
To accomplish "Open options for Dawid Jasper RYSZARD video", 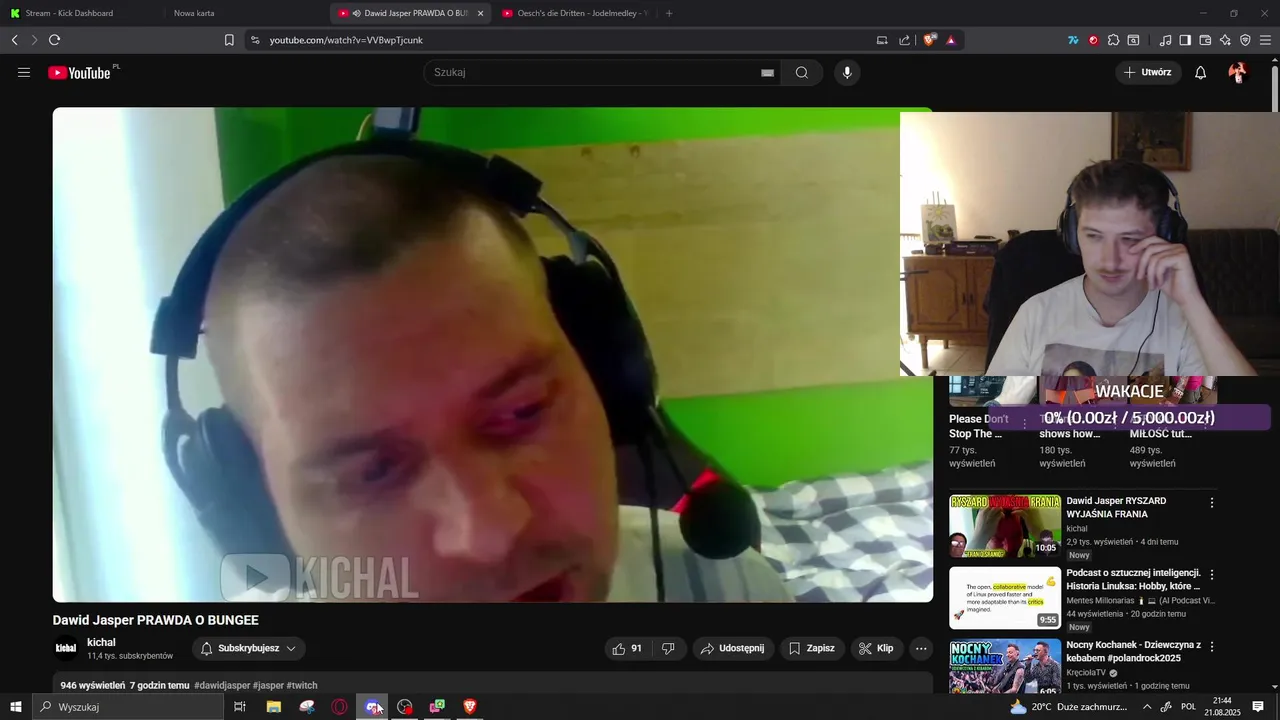I will point(1212,503).
